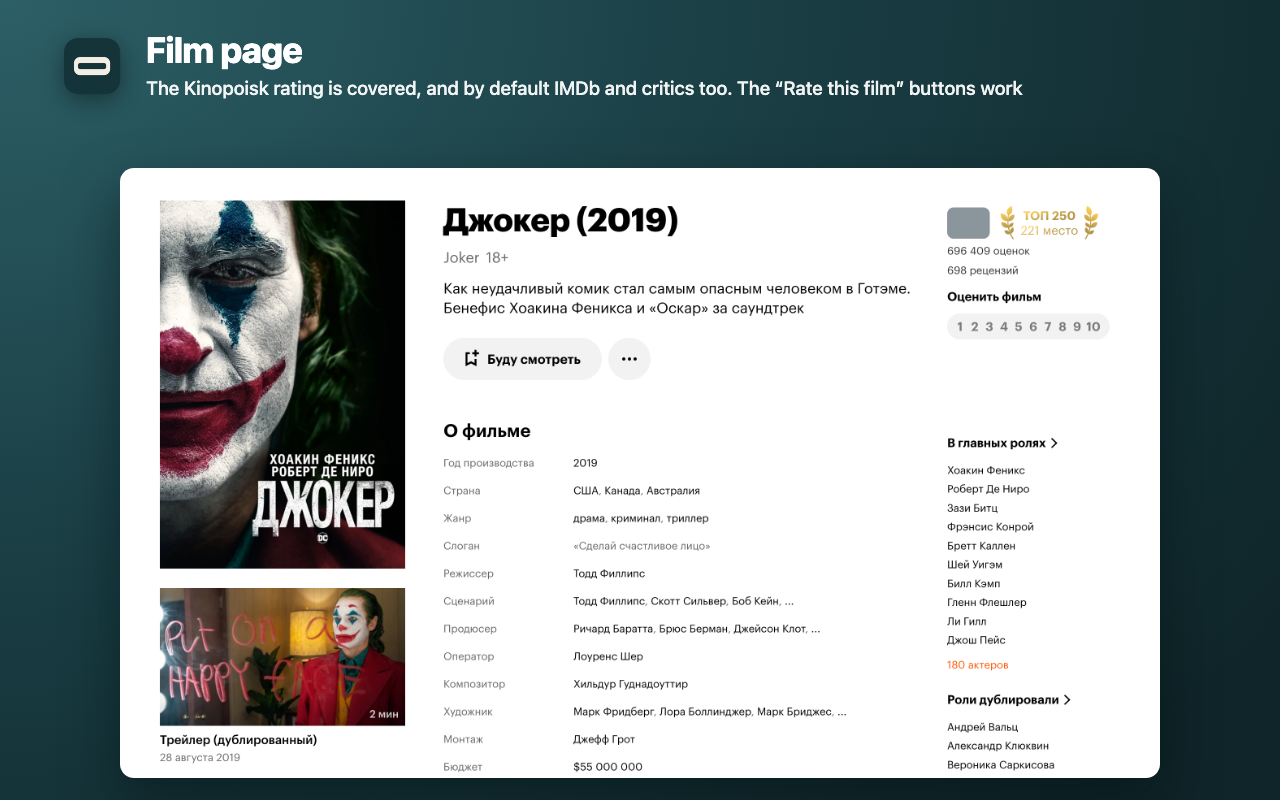Open the ТОП 250 laurel badge

click(x=1049, y=223)
